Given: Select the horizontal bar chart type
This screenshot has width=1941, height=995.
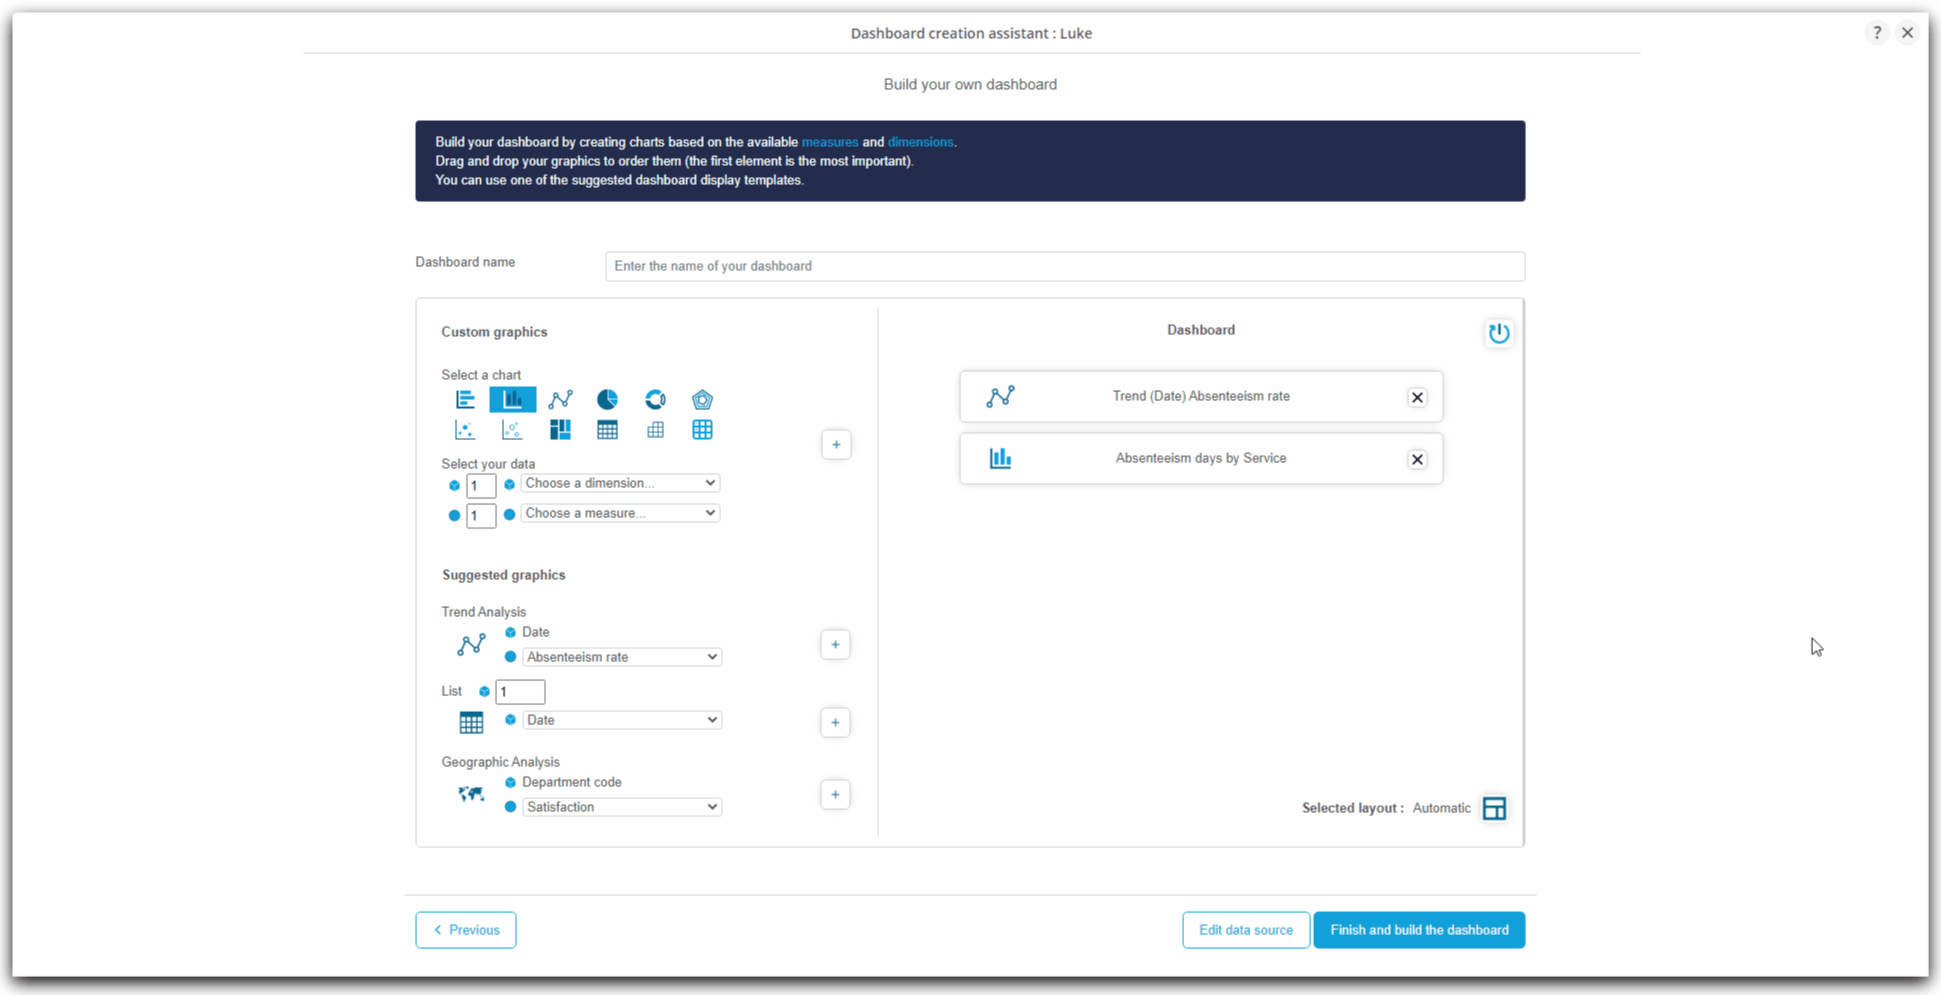Looking at the screenshot, I should click(465, 399).
